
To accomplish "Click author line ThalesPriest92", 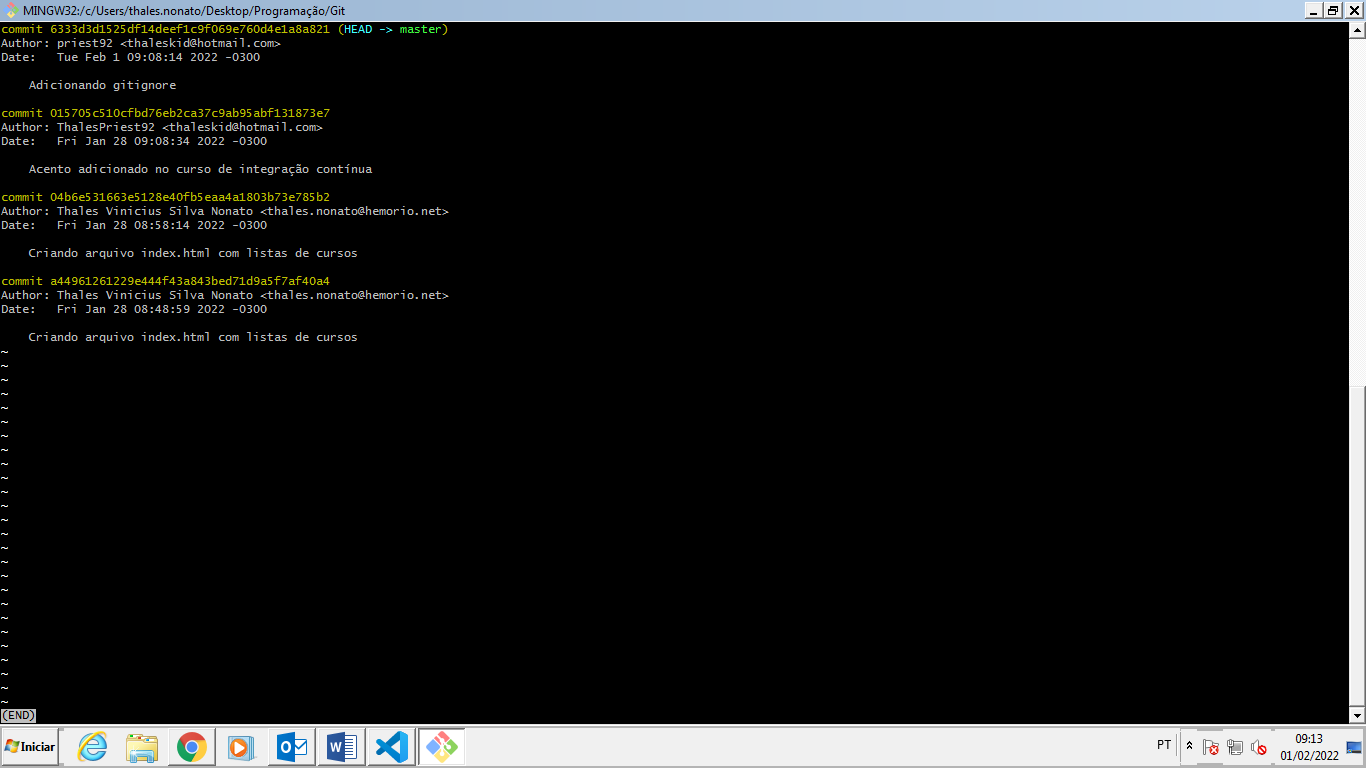I will (162, 127).
